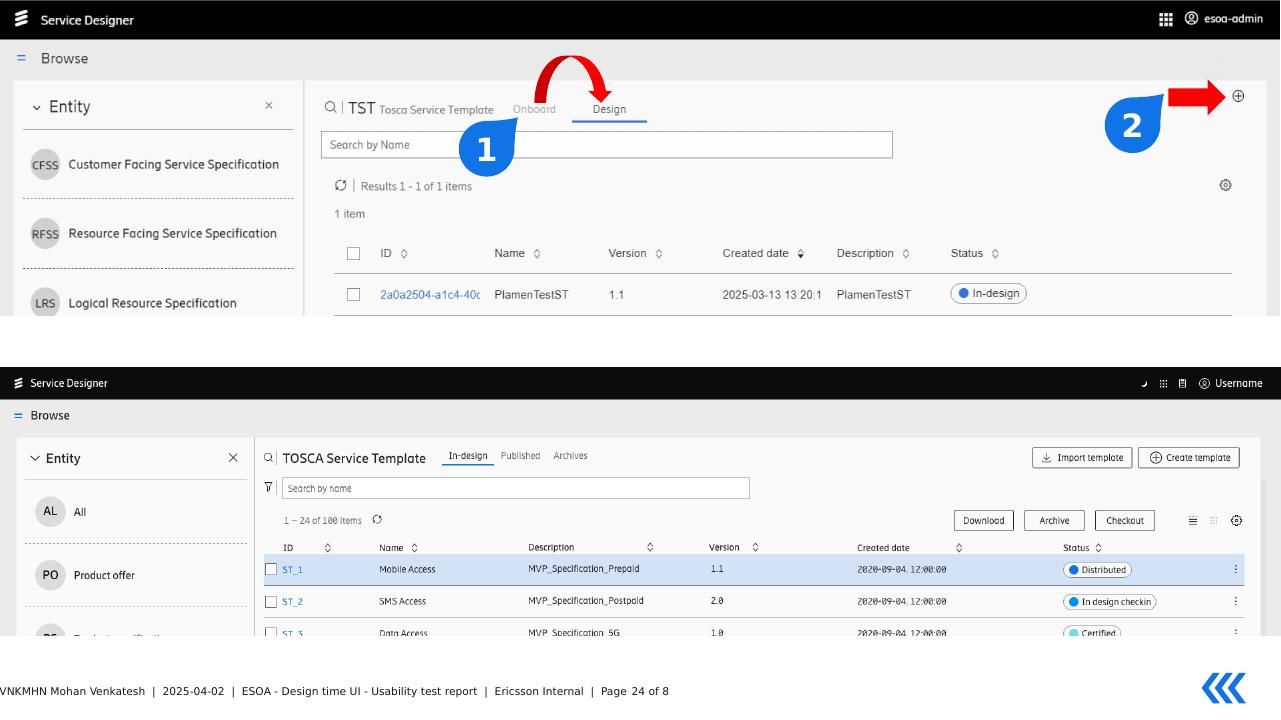
Task: Tick the checkbox for ST_1 row
Action: click(x=271, y=569)
